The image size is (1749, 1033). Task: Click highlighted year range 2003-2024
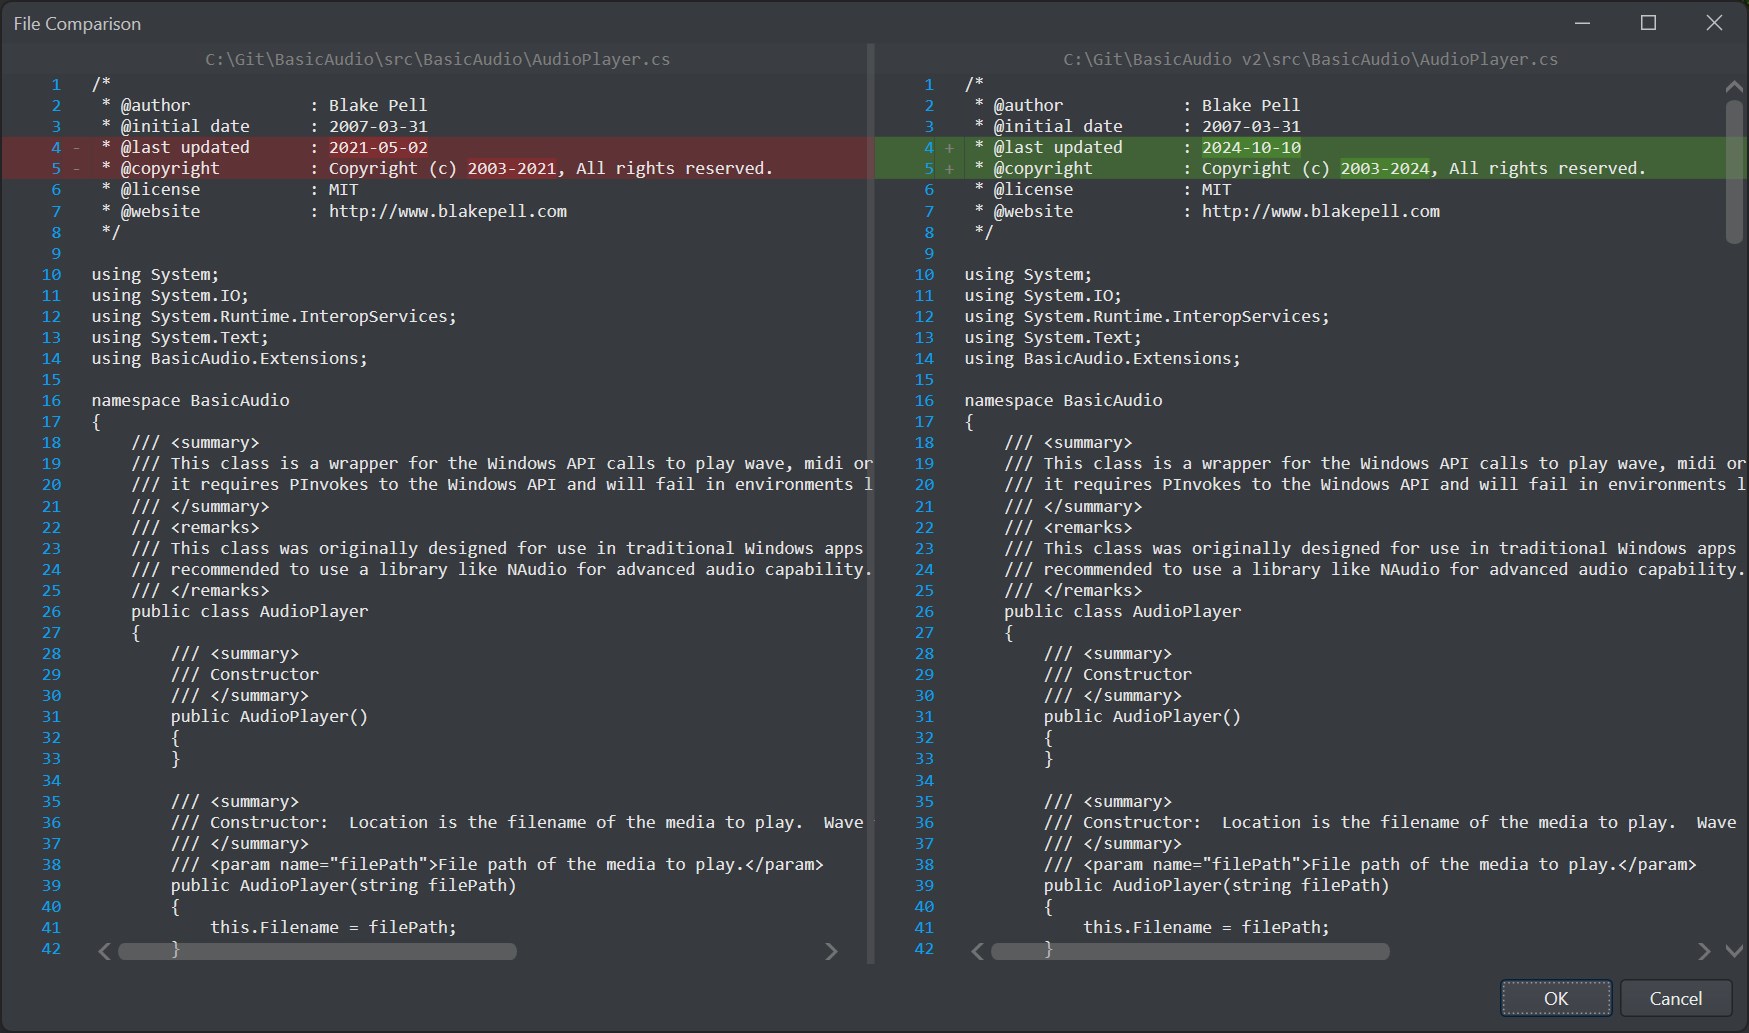point(1385,168)
